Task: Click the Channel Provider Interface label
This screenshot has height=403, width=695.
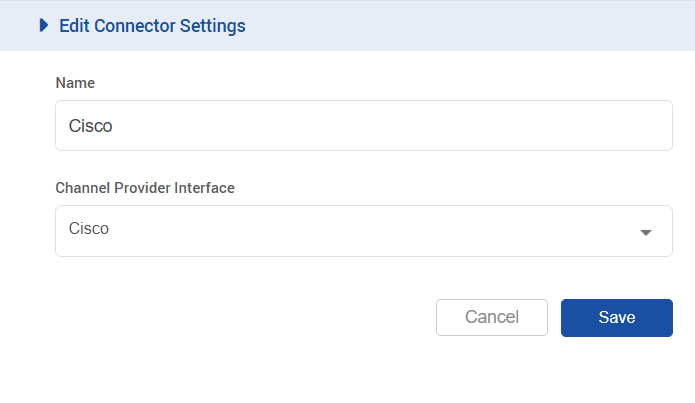Action: coord(144,187)
